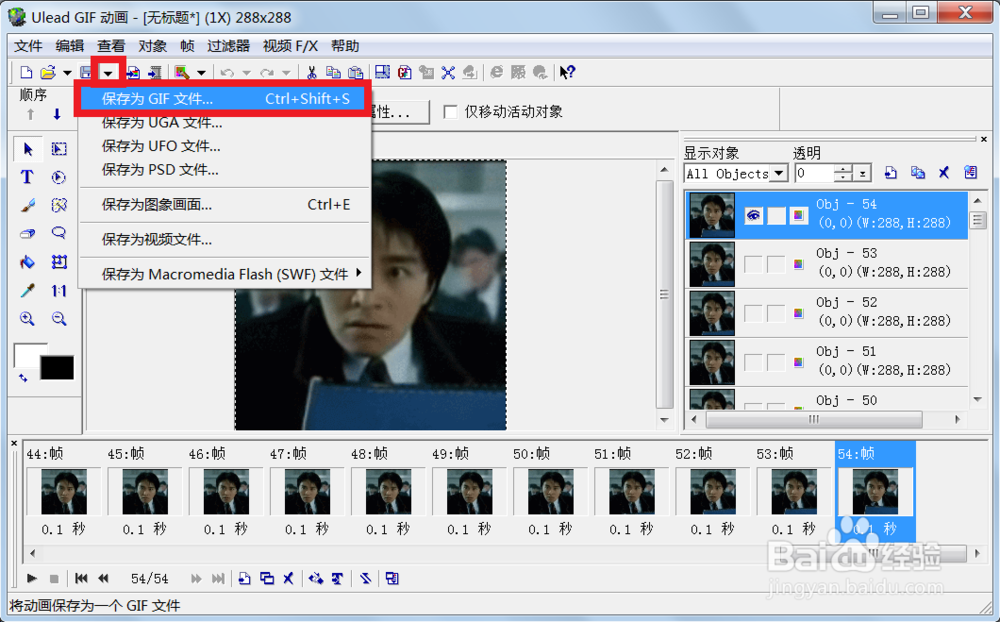The height and width of the screenshot is (622, 1000).
Task: Click the What's This help arrow icon
Action: click(x=567, y=73)
